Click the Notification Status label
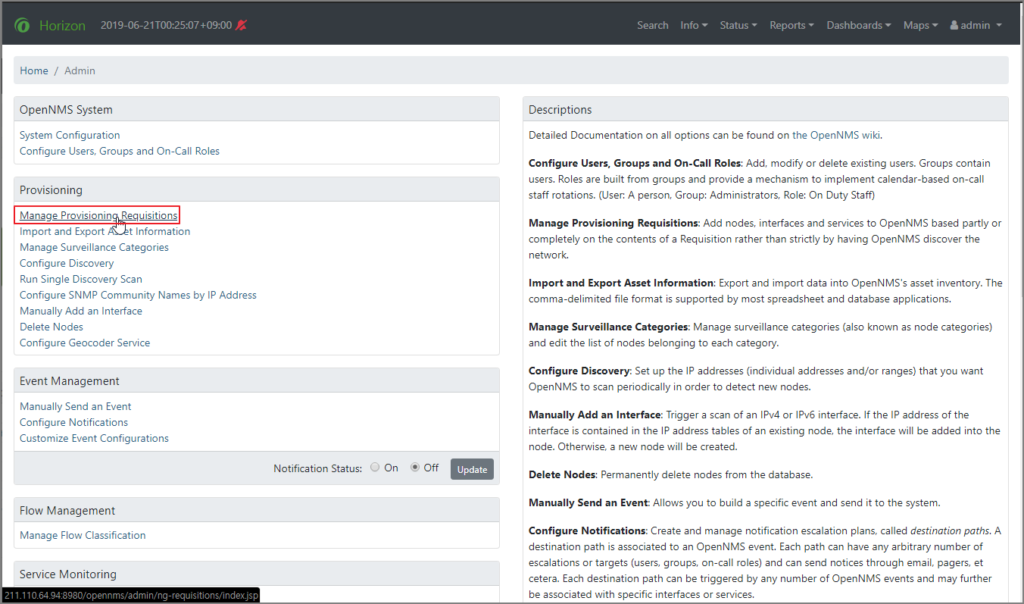 pyautogui.click(x=317, y=468)
